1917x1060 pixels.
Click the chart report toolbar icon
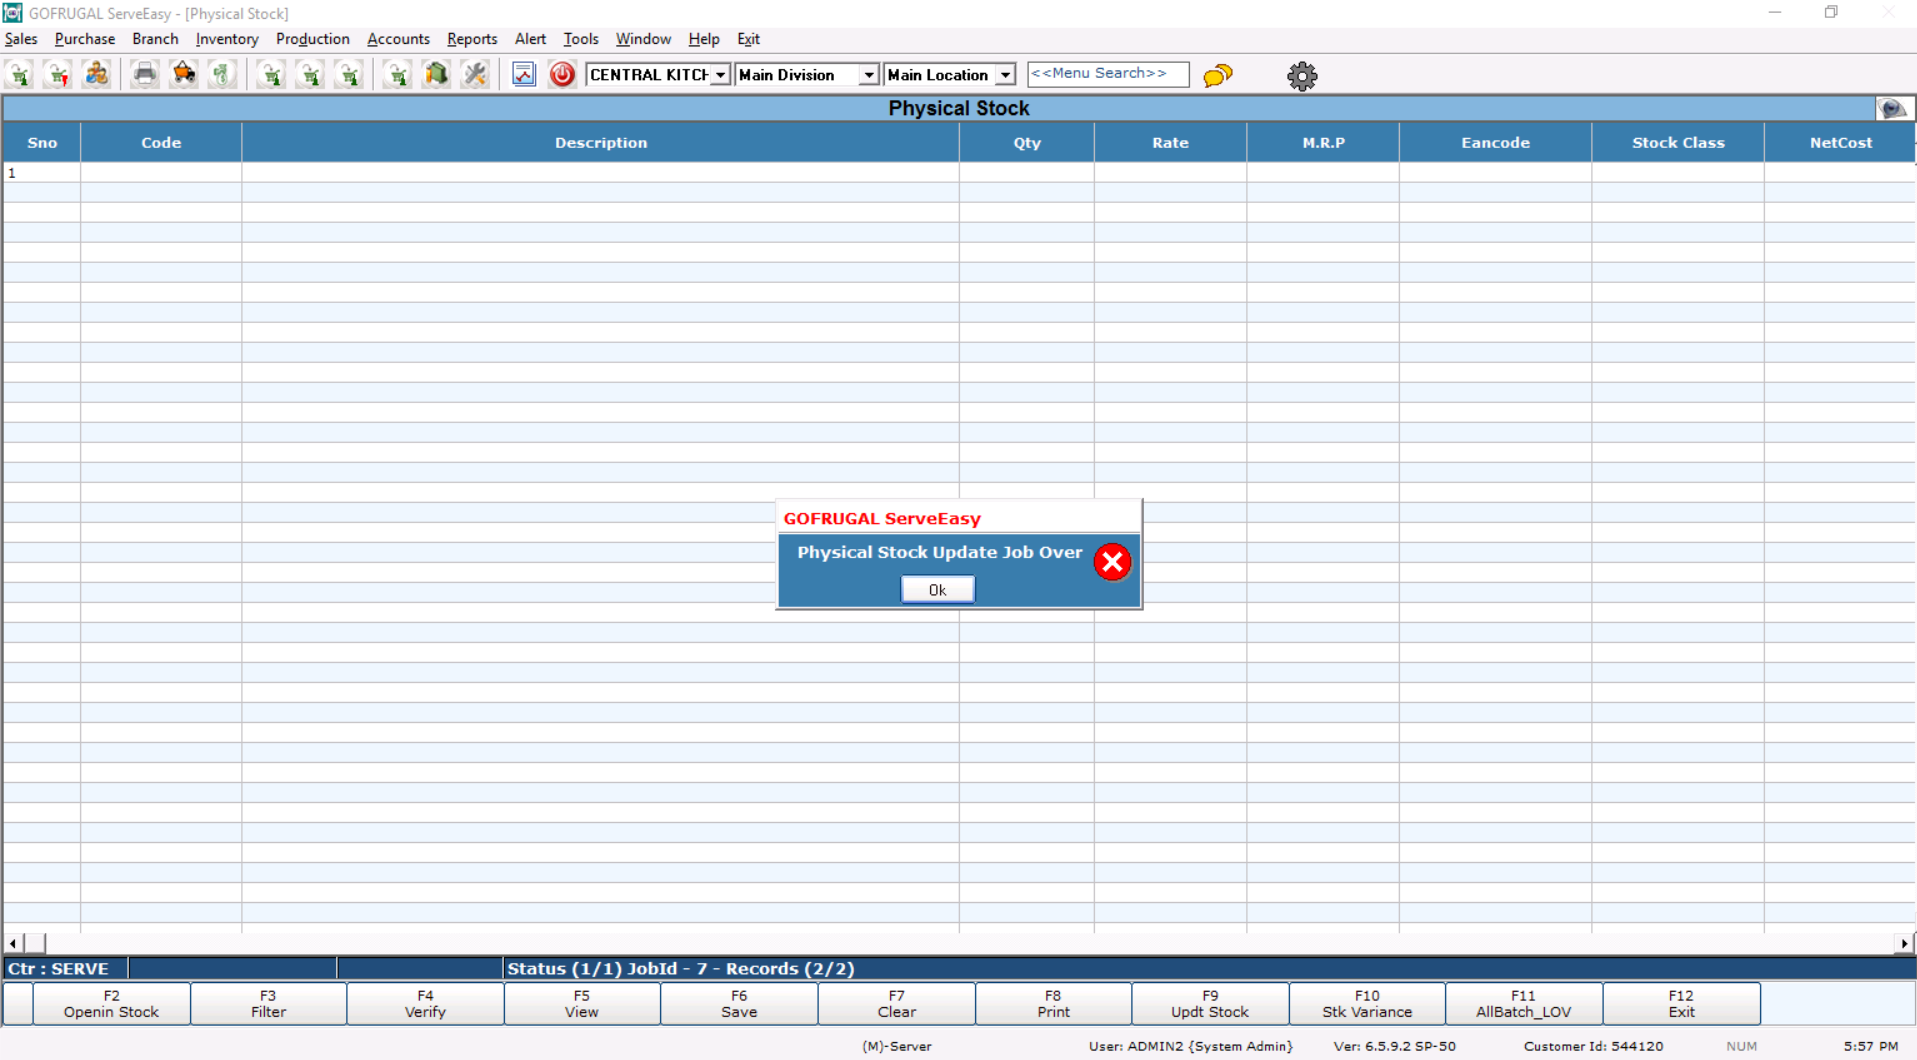pos(524,75)
